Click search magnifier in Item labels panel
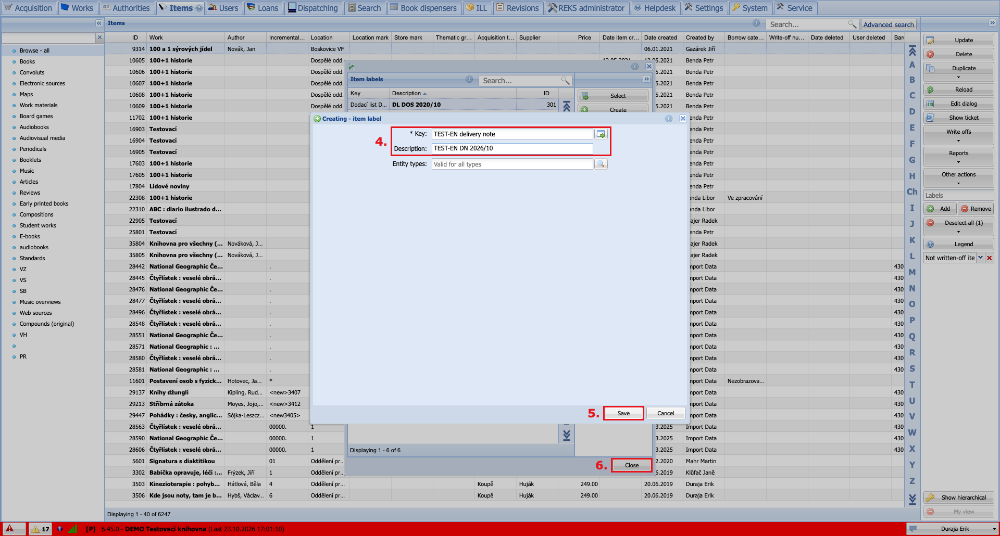Viewport: 1000px width, 536px height. (x=565, y=80)
